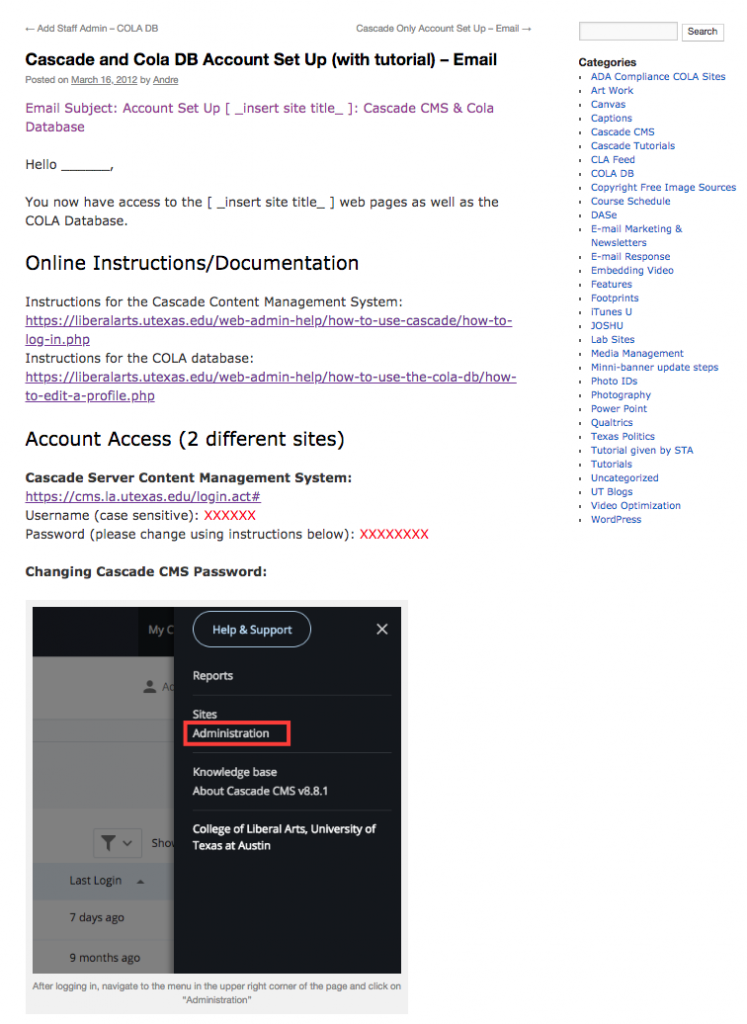Open Captions category
The width and height of the screenshot is (747, 1024).
click(x=611, y=118)
